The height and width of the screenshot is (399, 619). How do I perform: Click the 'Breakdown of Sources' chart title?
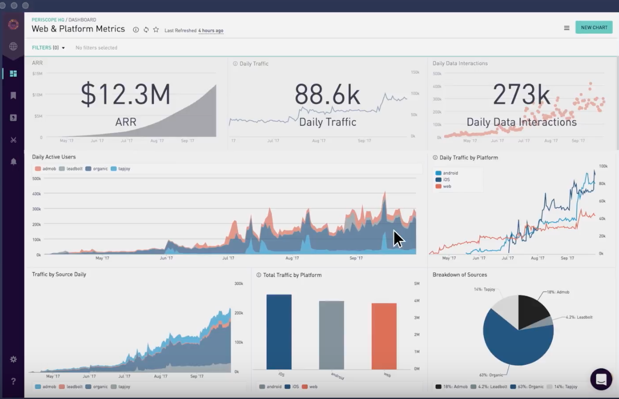coord(460,275)
